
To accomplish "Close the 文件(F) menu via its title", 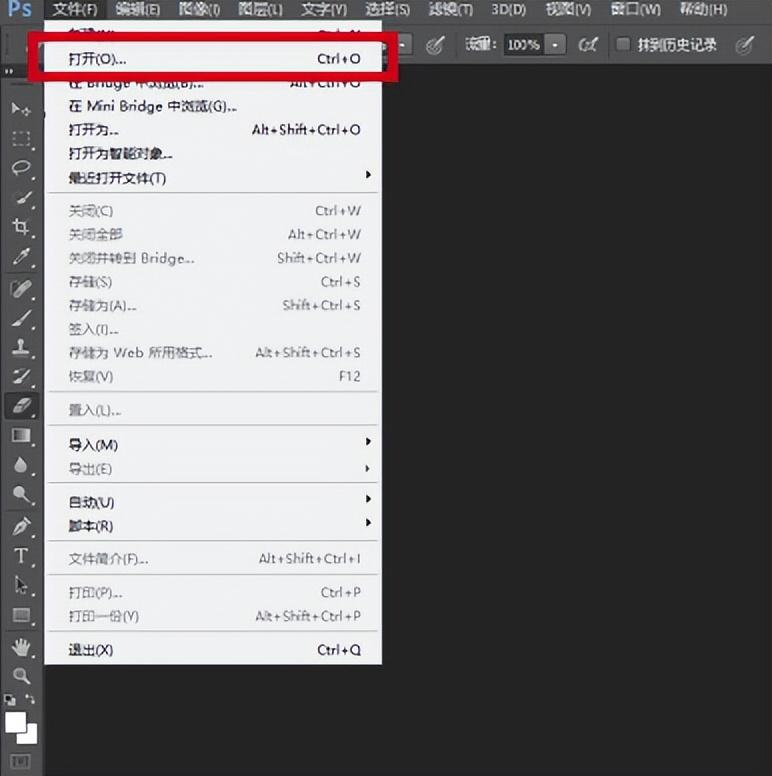I will [75, 9].
